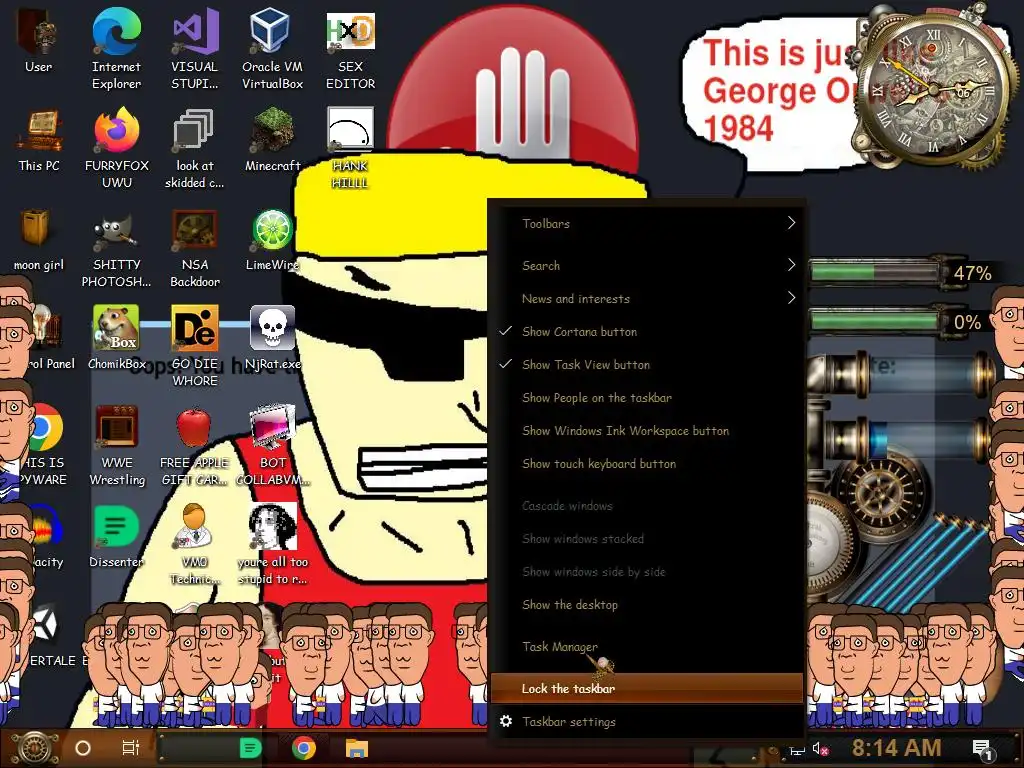Toggle Lock the taskbar option

point(647,688)
